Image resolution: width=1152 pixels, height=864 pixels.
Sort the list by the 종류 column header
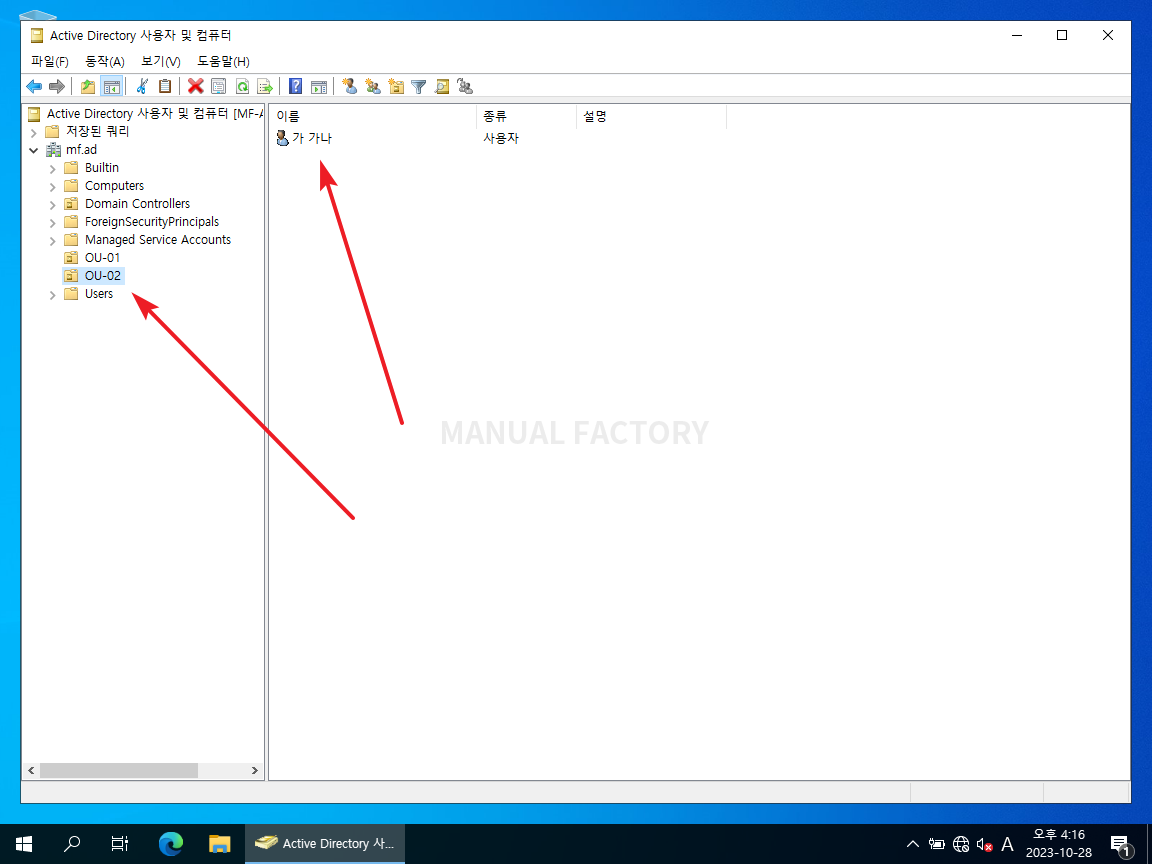coord(527,117)
